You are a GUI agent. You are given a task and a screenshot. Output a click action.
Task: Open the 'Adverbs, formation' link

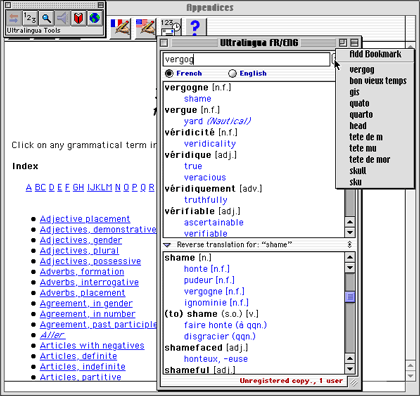tap(82, 272)
